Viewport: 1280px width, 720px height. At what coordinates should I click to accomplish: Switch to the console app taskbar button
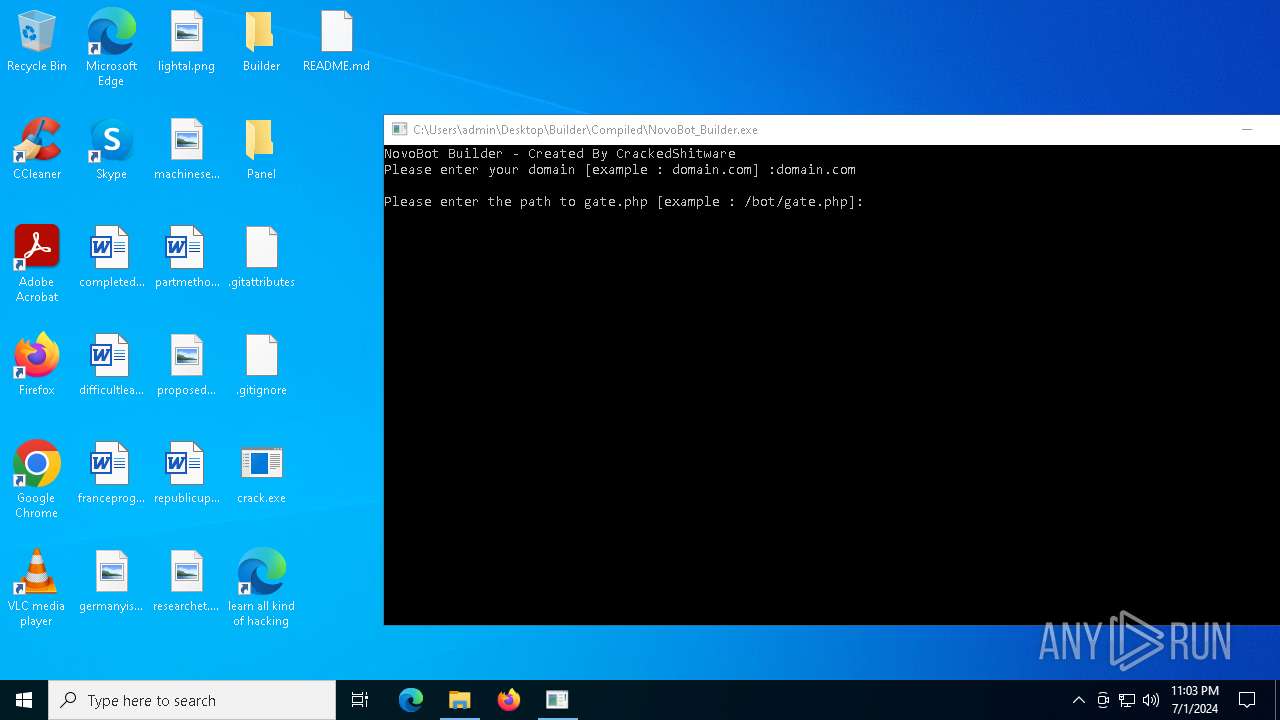557,700
